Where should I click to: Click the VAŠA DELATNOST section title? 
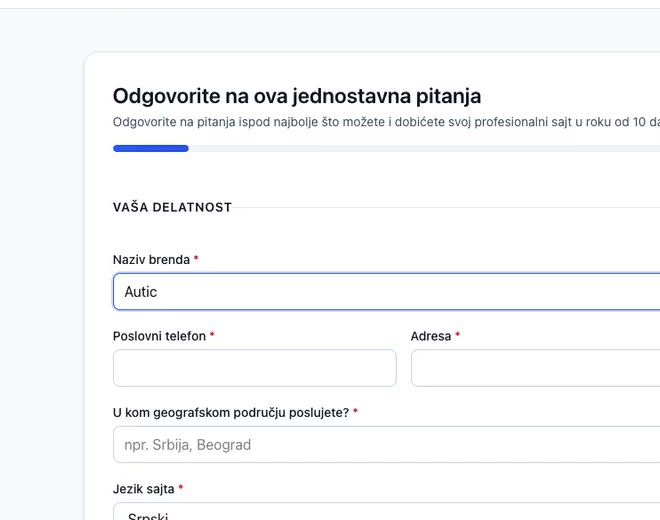click(x=172, y=207)
